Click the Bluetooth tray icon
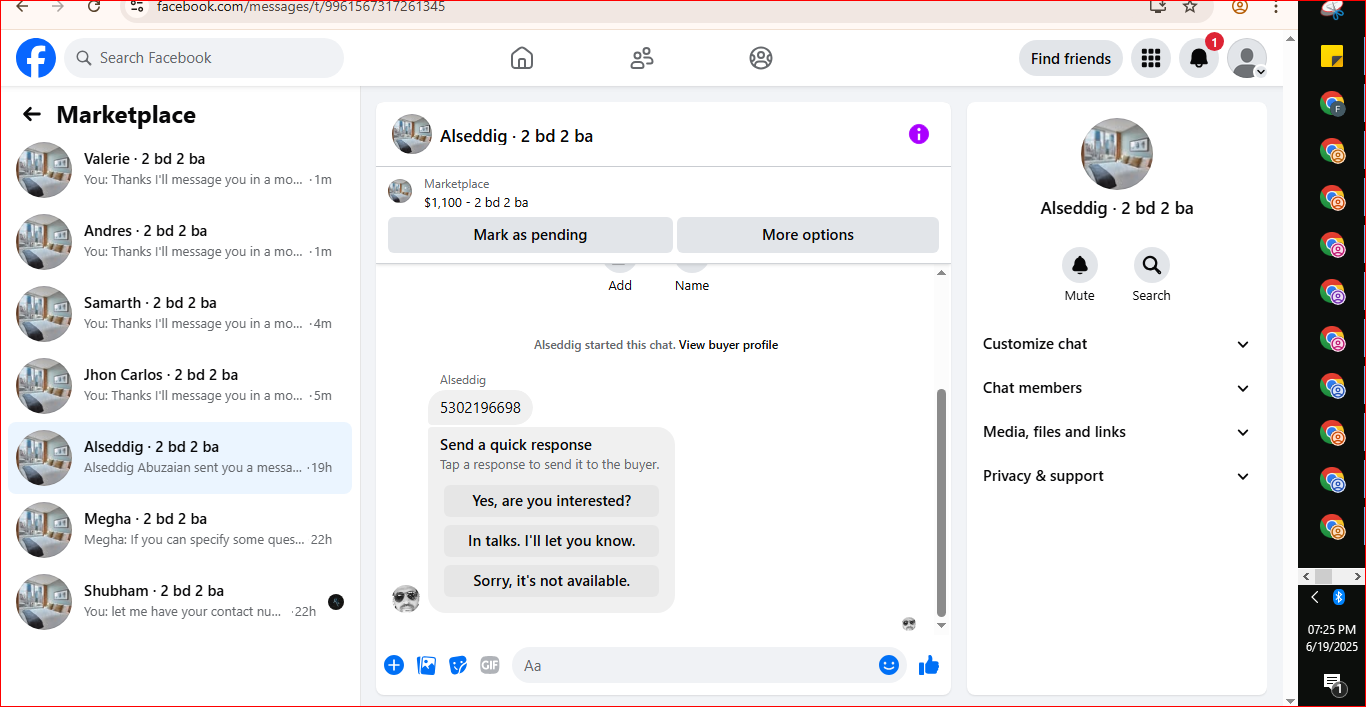Screen dimensions: 1366x707 pyautogui.click(x=1339, y=597)
